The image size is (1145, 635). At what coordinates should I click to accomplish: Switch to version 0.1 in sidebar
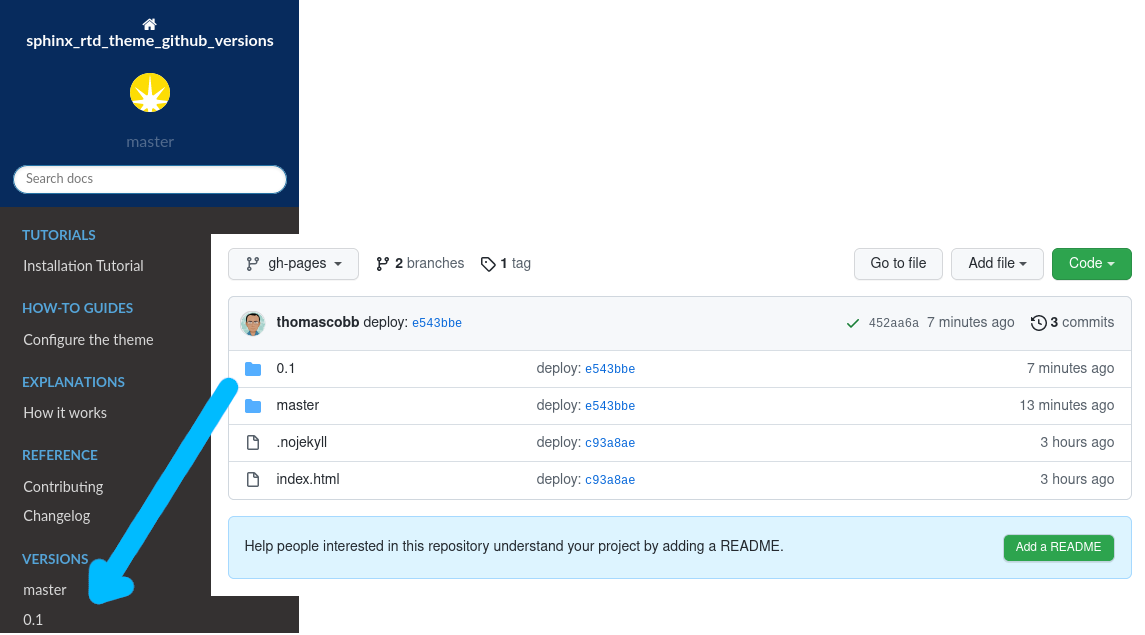[x=33, y=620]
